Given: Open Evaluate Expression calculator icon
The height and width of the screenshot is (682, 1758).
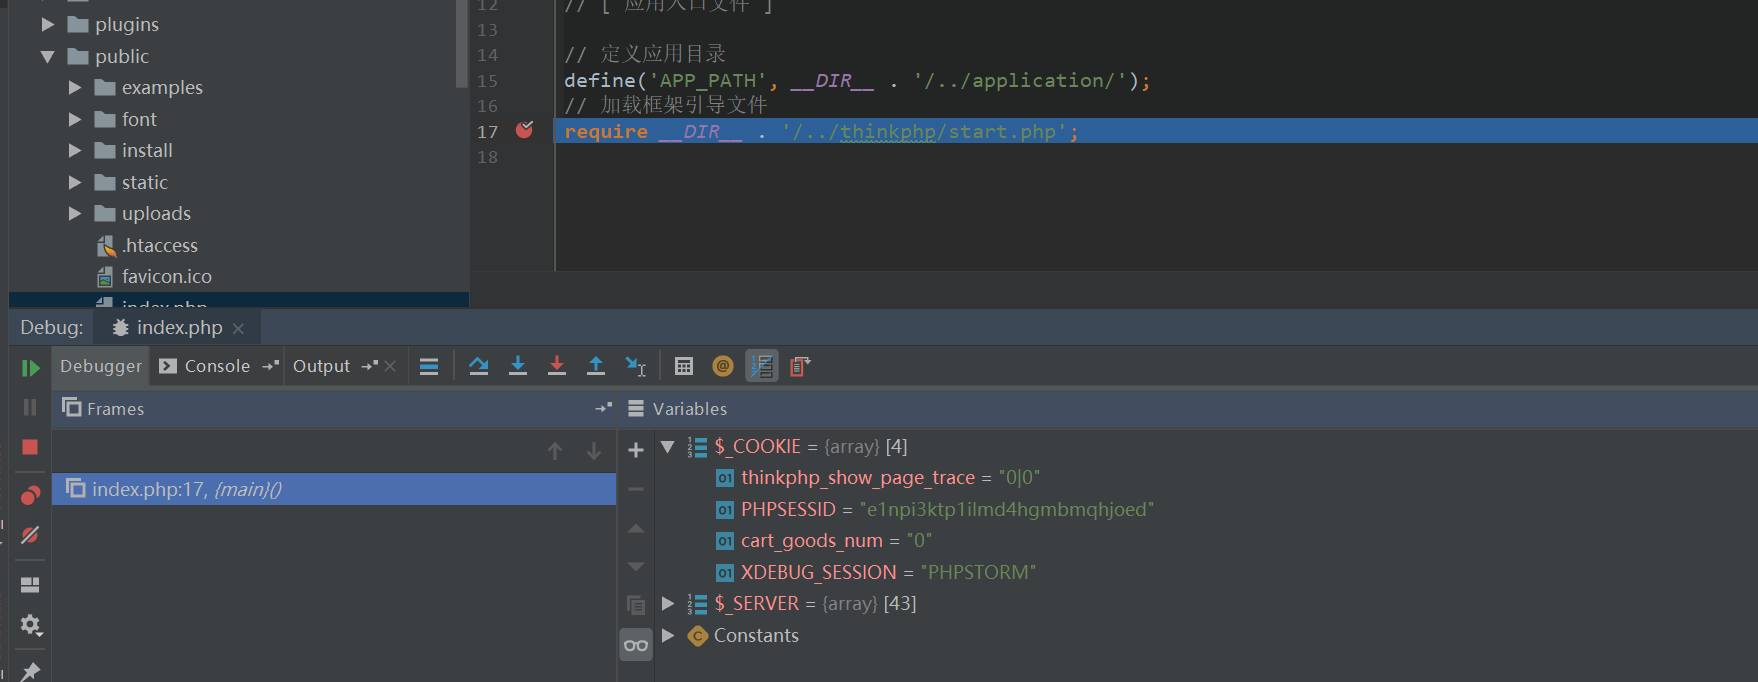Looking at the screenshot, I should 684,367.
